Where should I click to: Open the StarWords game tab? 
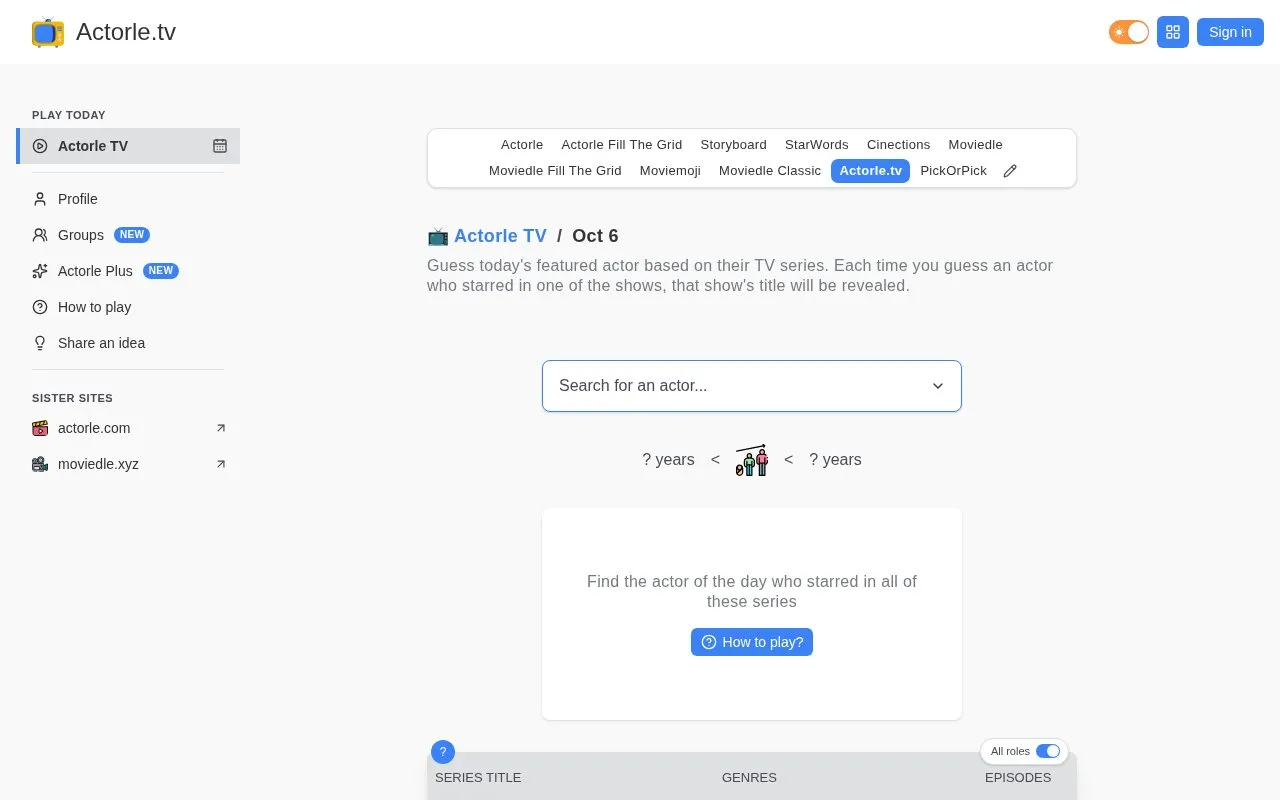[x=817, y=145]
